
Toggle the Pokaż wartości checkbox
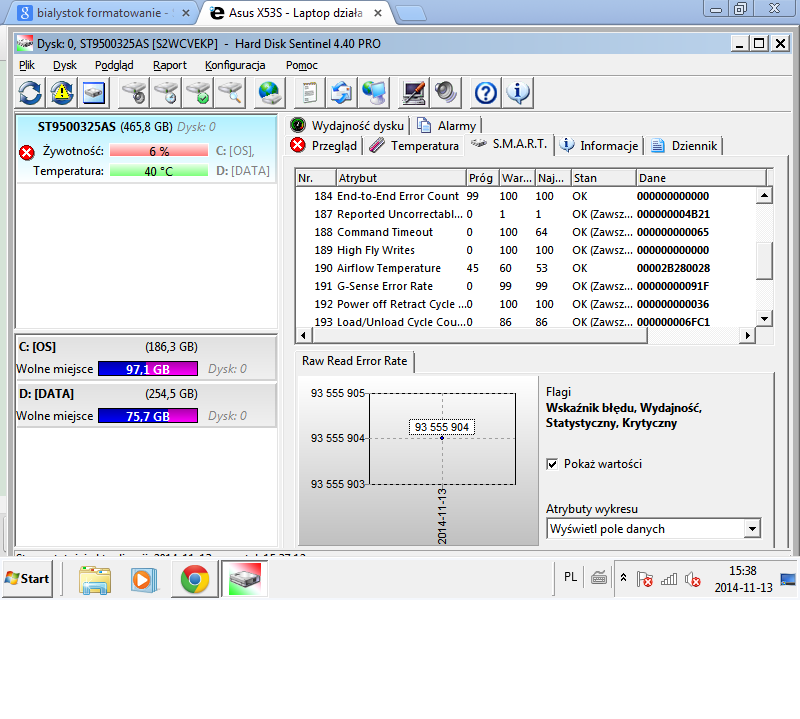pyautogui.click(x=552, y=464)
